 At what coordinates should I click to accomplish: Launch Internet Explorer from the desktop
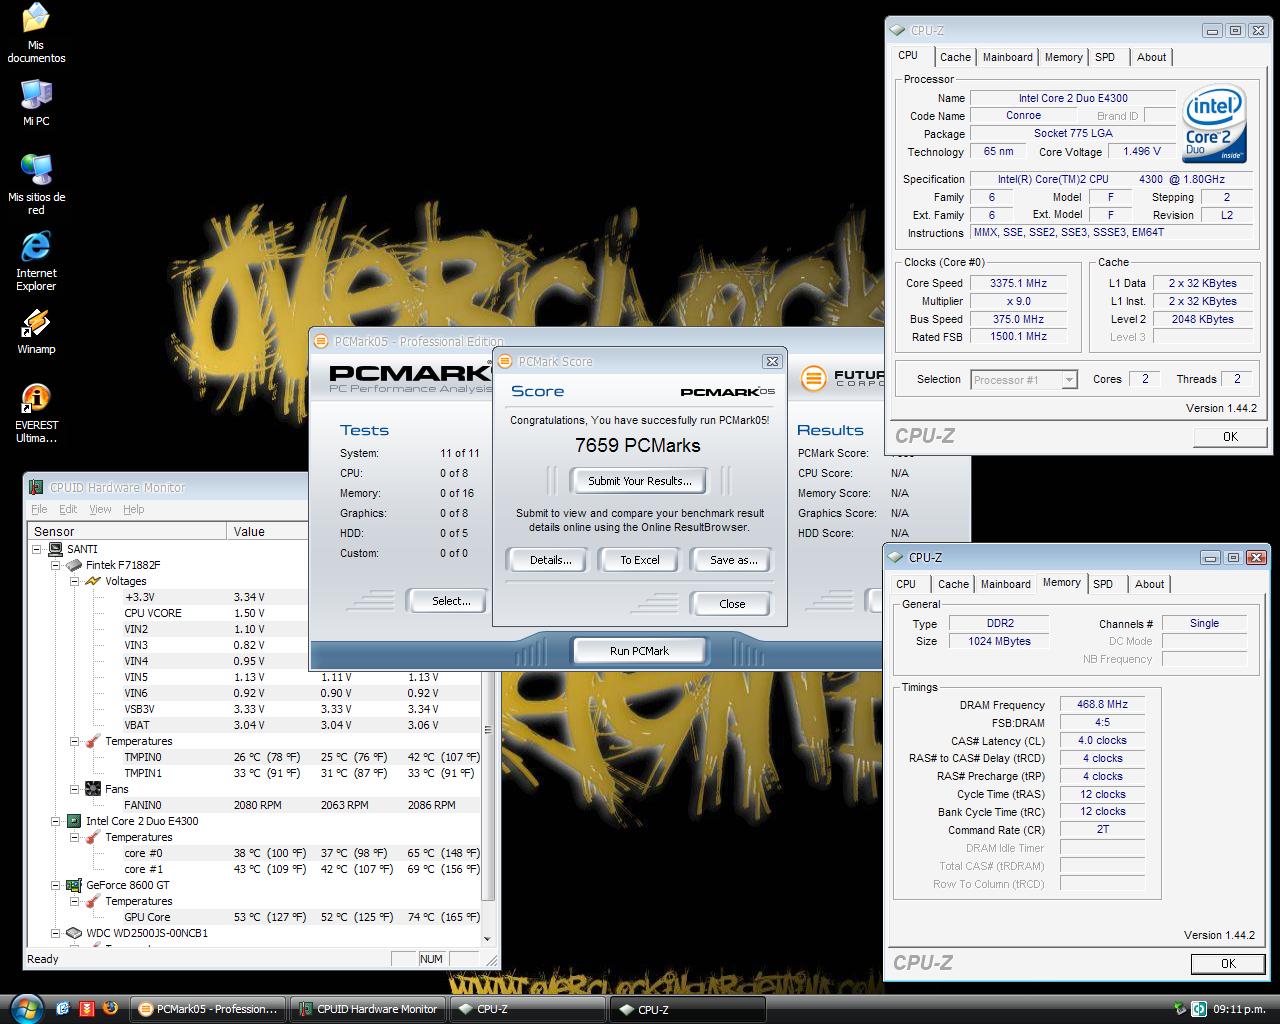(36, 261)
